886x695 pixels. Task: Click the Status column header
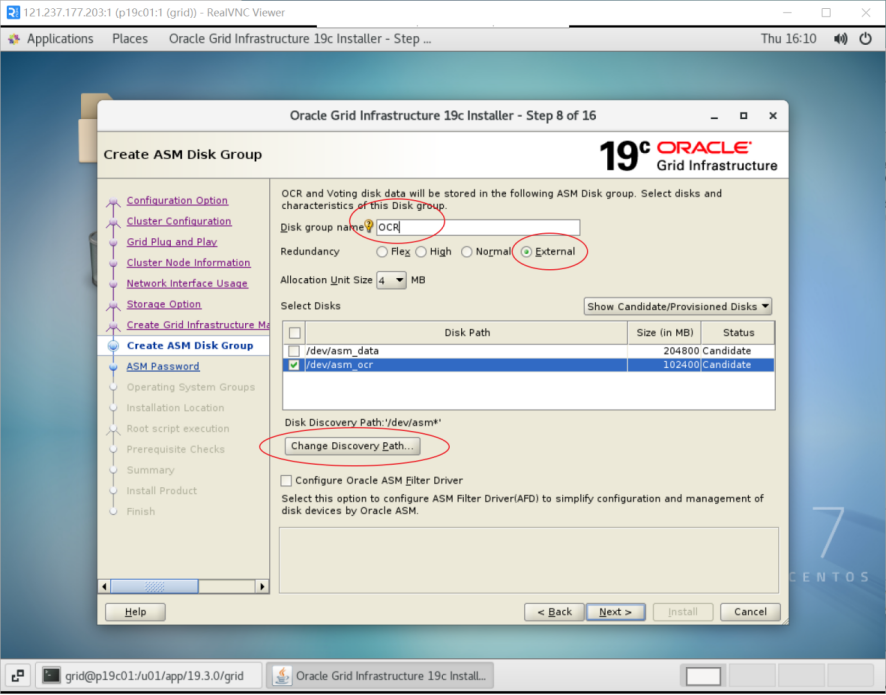coord(738,333)
